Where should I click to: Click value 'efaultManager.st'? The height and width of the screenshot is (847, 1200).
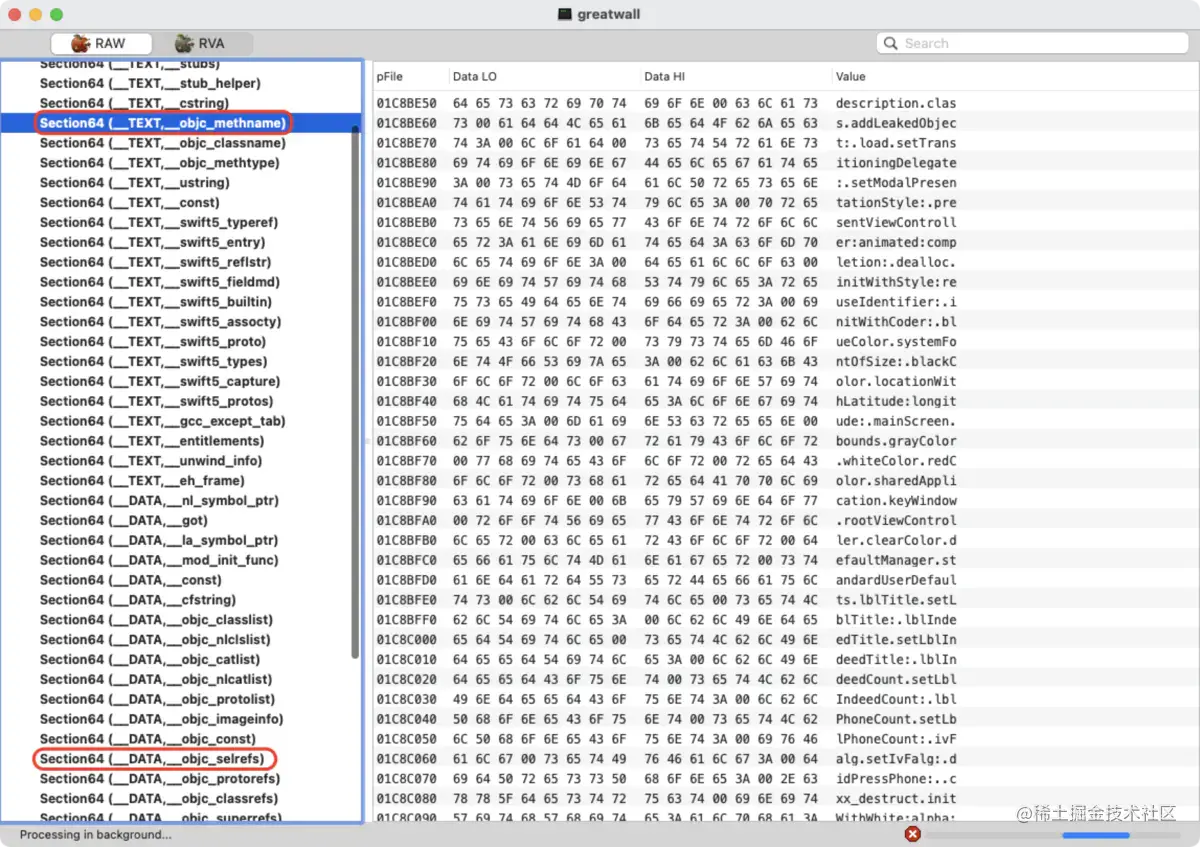pos(896,560)
